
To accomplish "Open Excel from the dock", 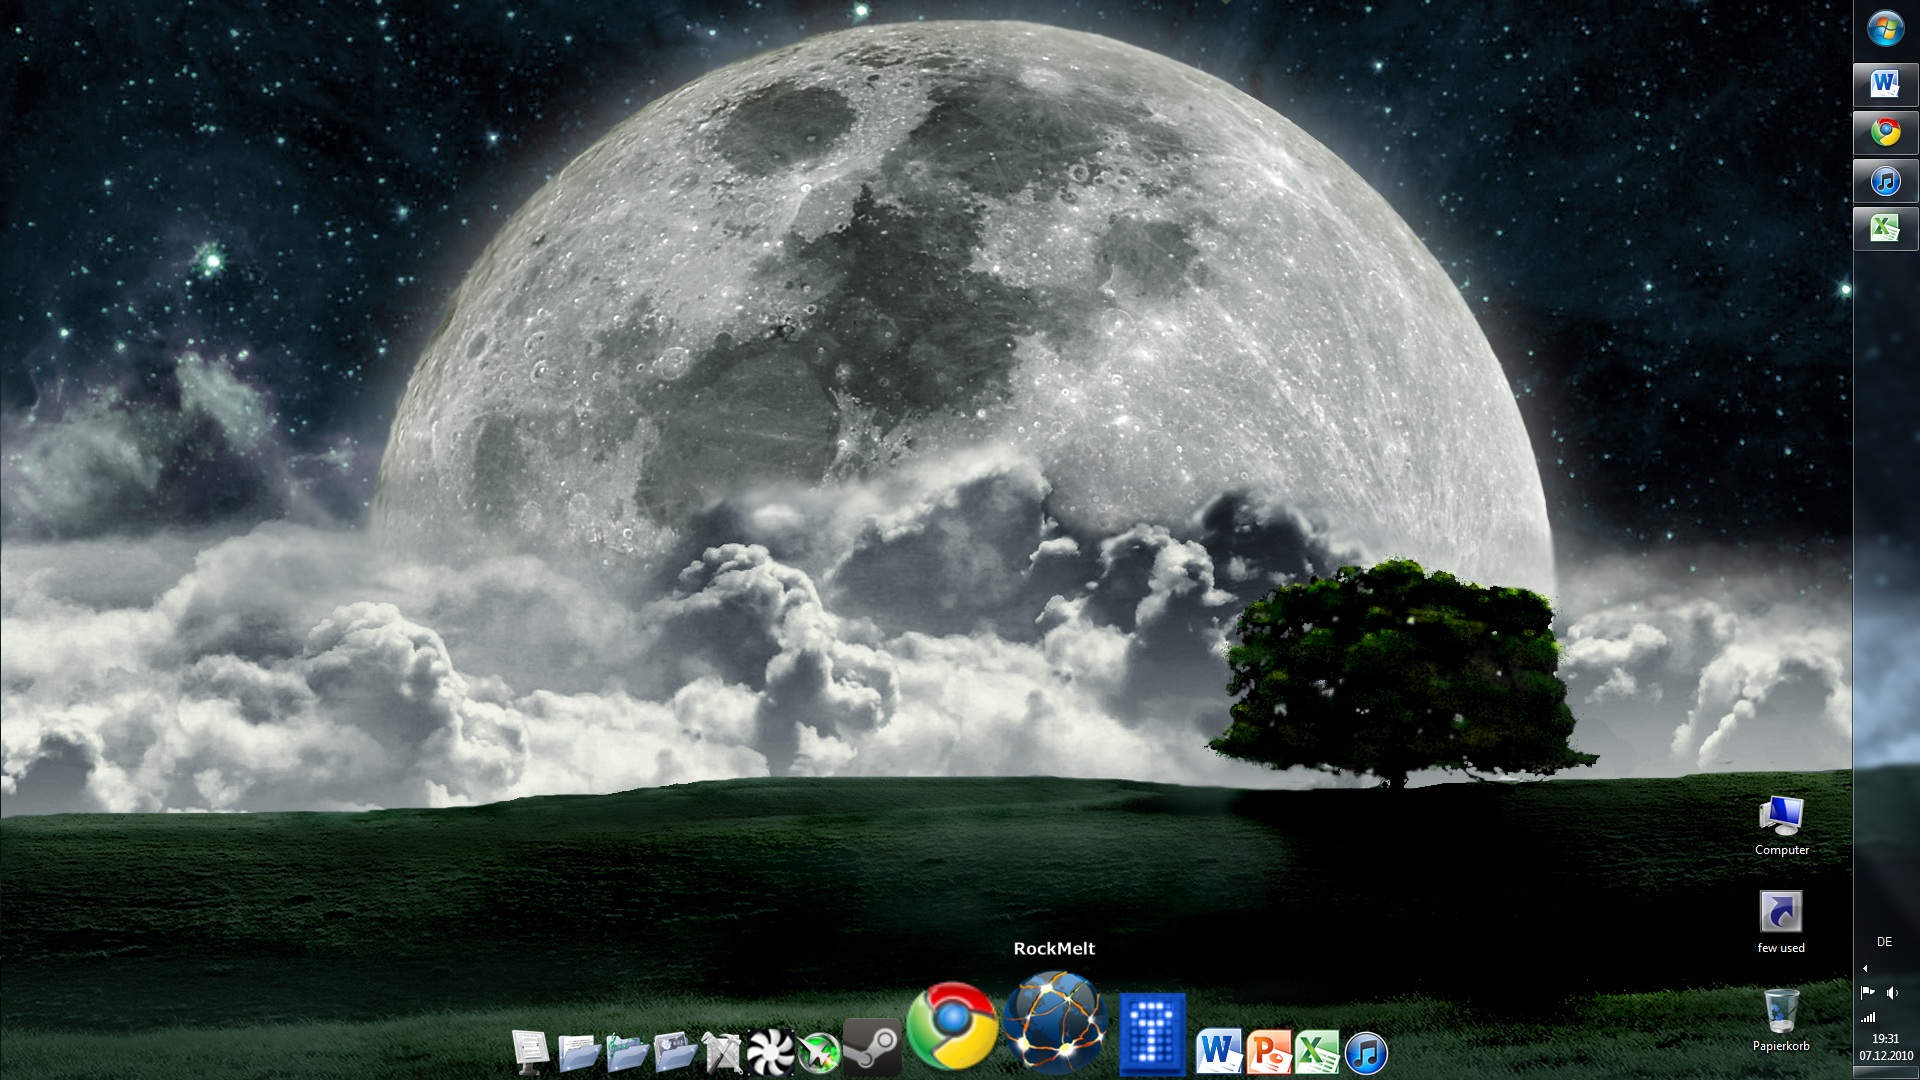I will coord(1317,1052).
